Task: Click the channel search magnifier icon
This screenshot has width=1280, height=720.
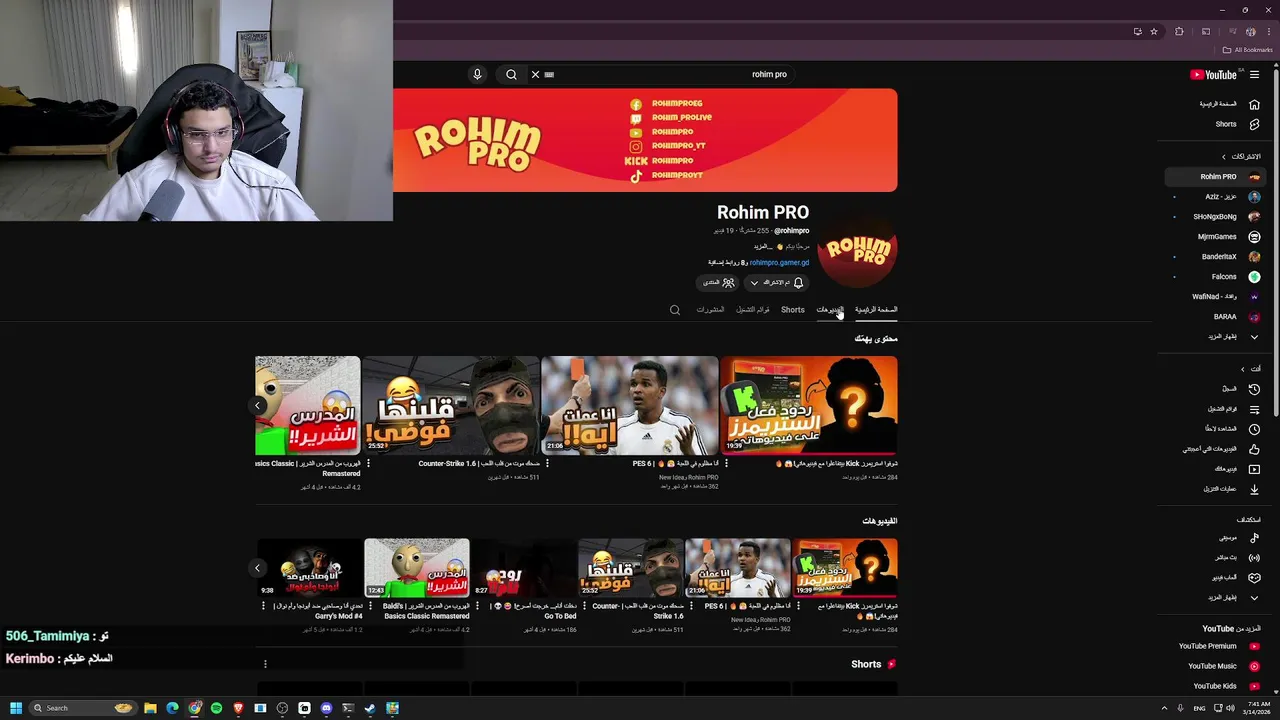Action: [675, 310]
